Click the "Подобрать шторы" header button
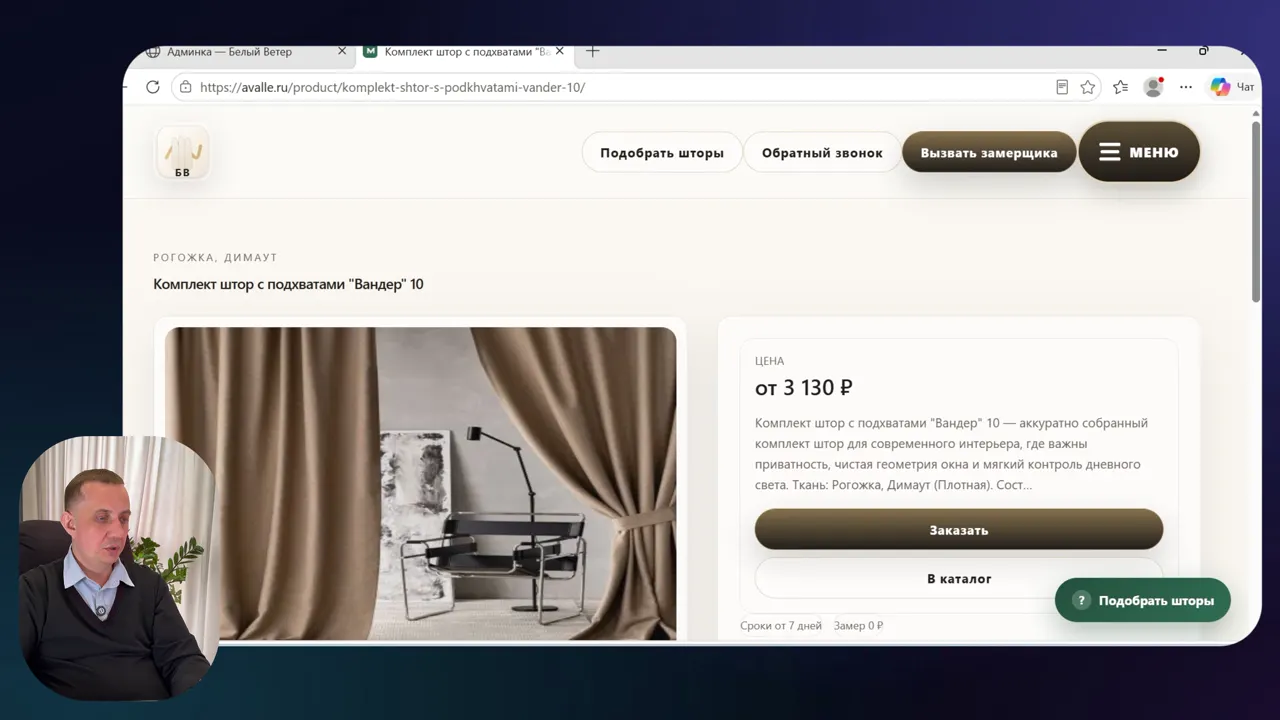This screenshot has height=720, width=1280. (662, 153)
